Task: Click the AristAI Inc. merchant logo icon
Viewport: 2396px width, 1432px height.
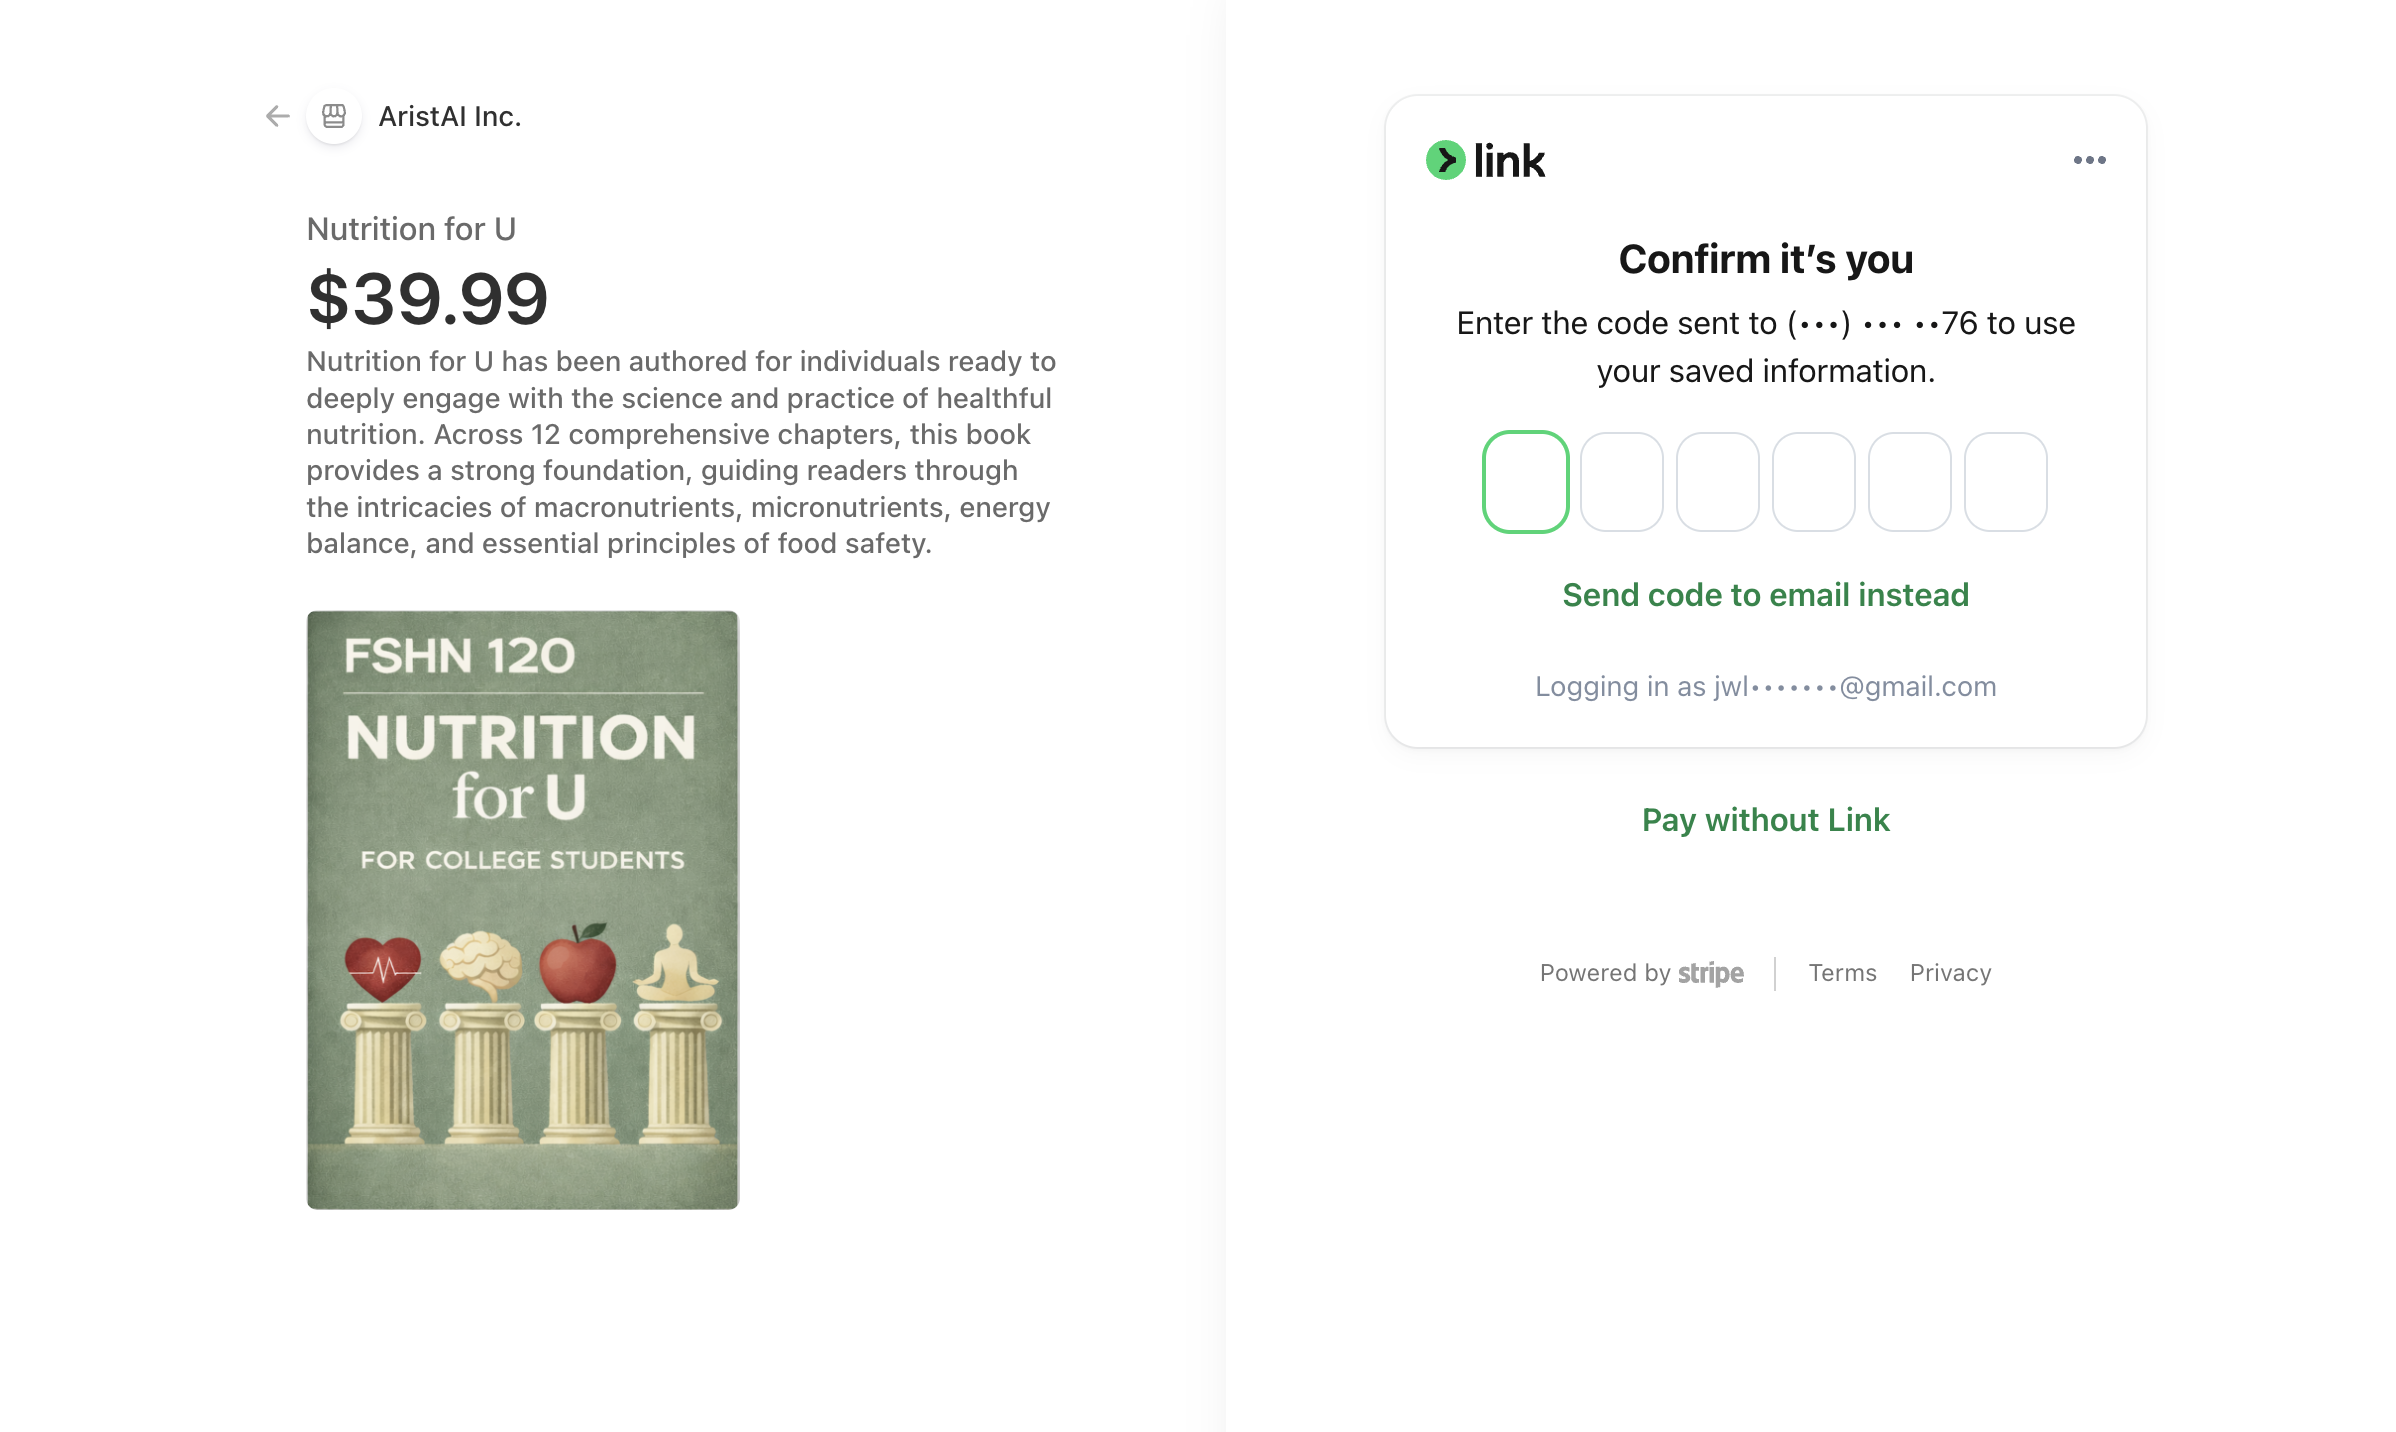Action: (333, 117)
